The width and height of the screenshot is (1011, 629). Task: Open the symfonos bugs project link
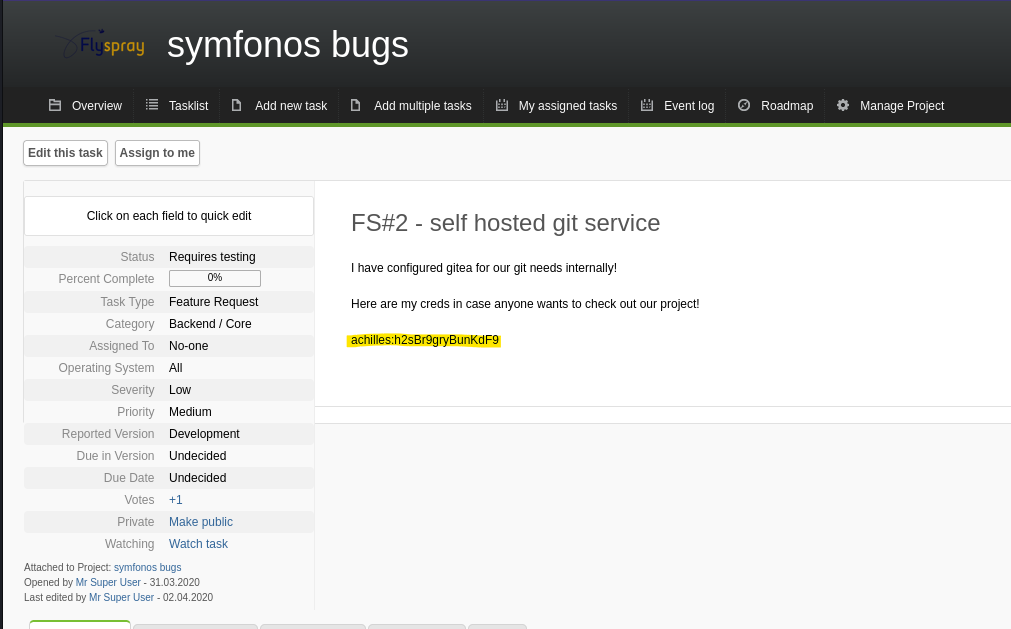click(148, 567)
